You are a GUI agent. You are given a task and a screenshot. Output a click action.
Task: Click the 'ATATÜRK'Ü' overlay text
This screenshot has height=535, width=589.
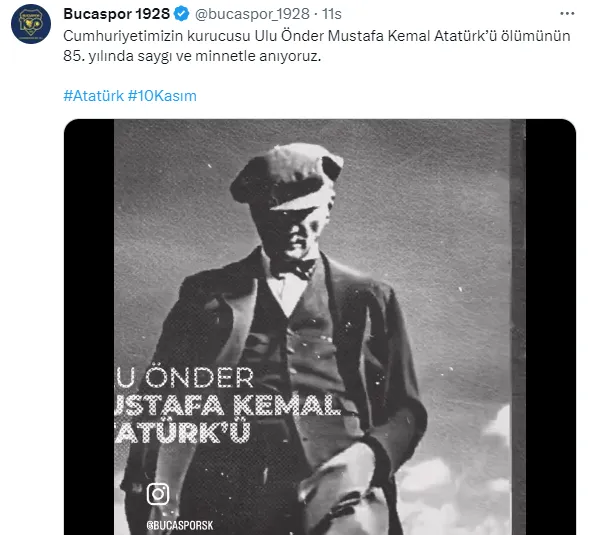click(183, 432)
